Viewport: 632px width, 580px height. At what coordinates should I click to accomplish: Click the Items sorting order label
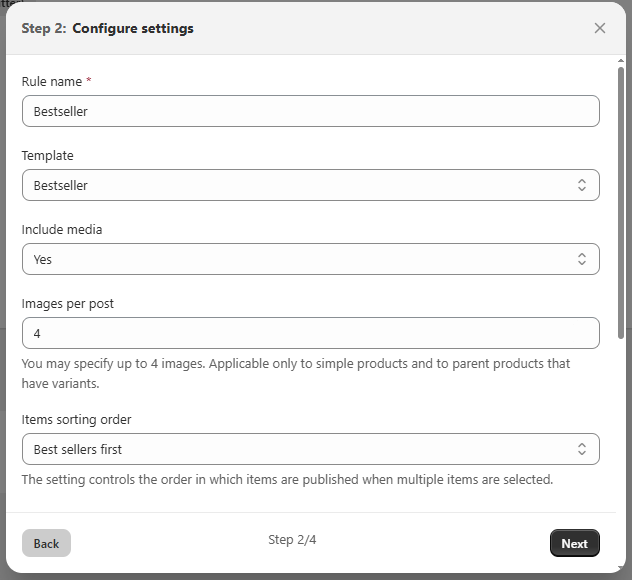[76, 419]
